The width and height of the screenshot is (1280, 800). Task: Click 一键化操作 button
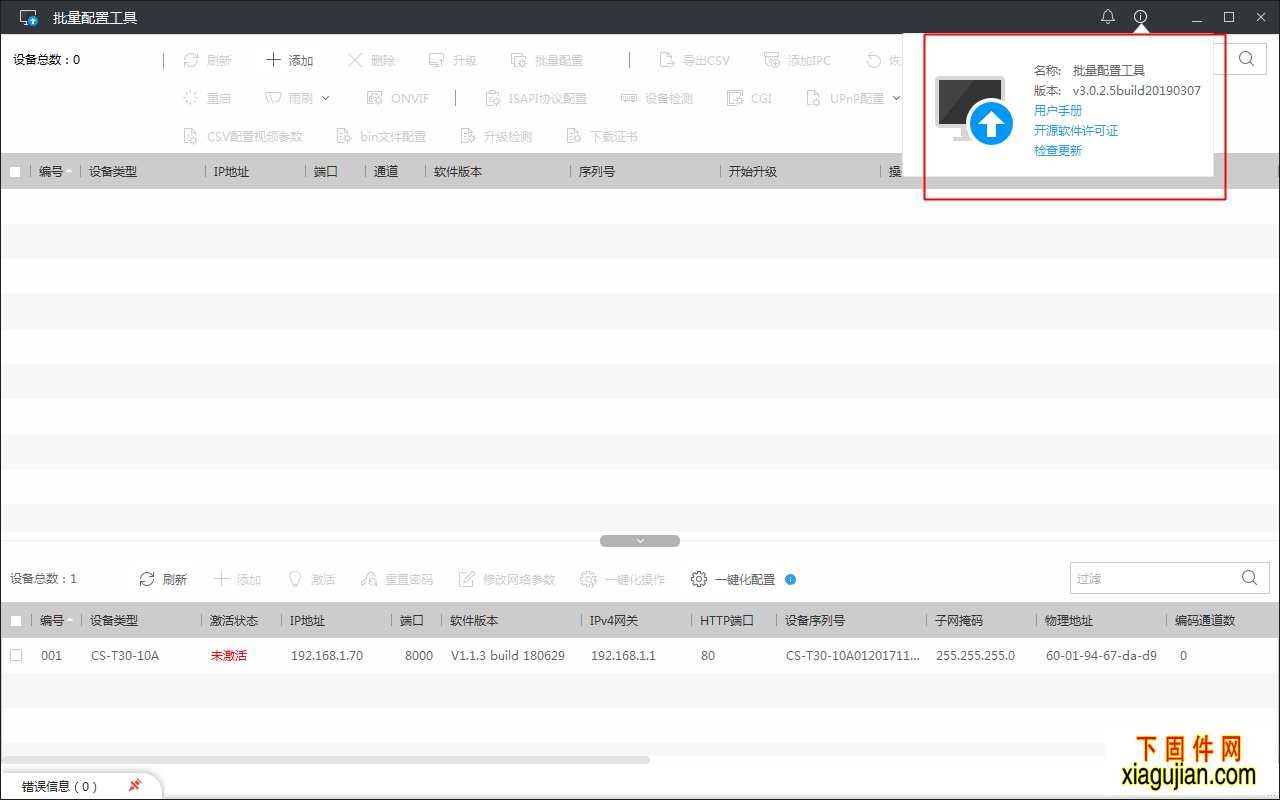623,579
